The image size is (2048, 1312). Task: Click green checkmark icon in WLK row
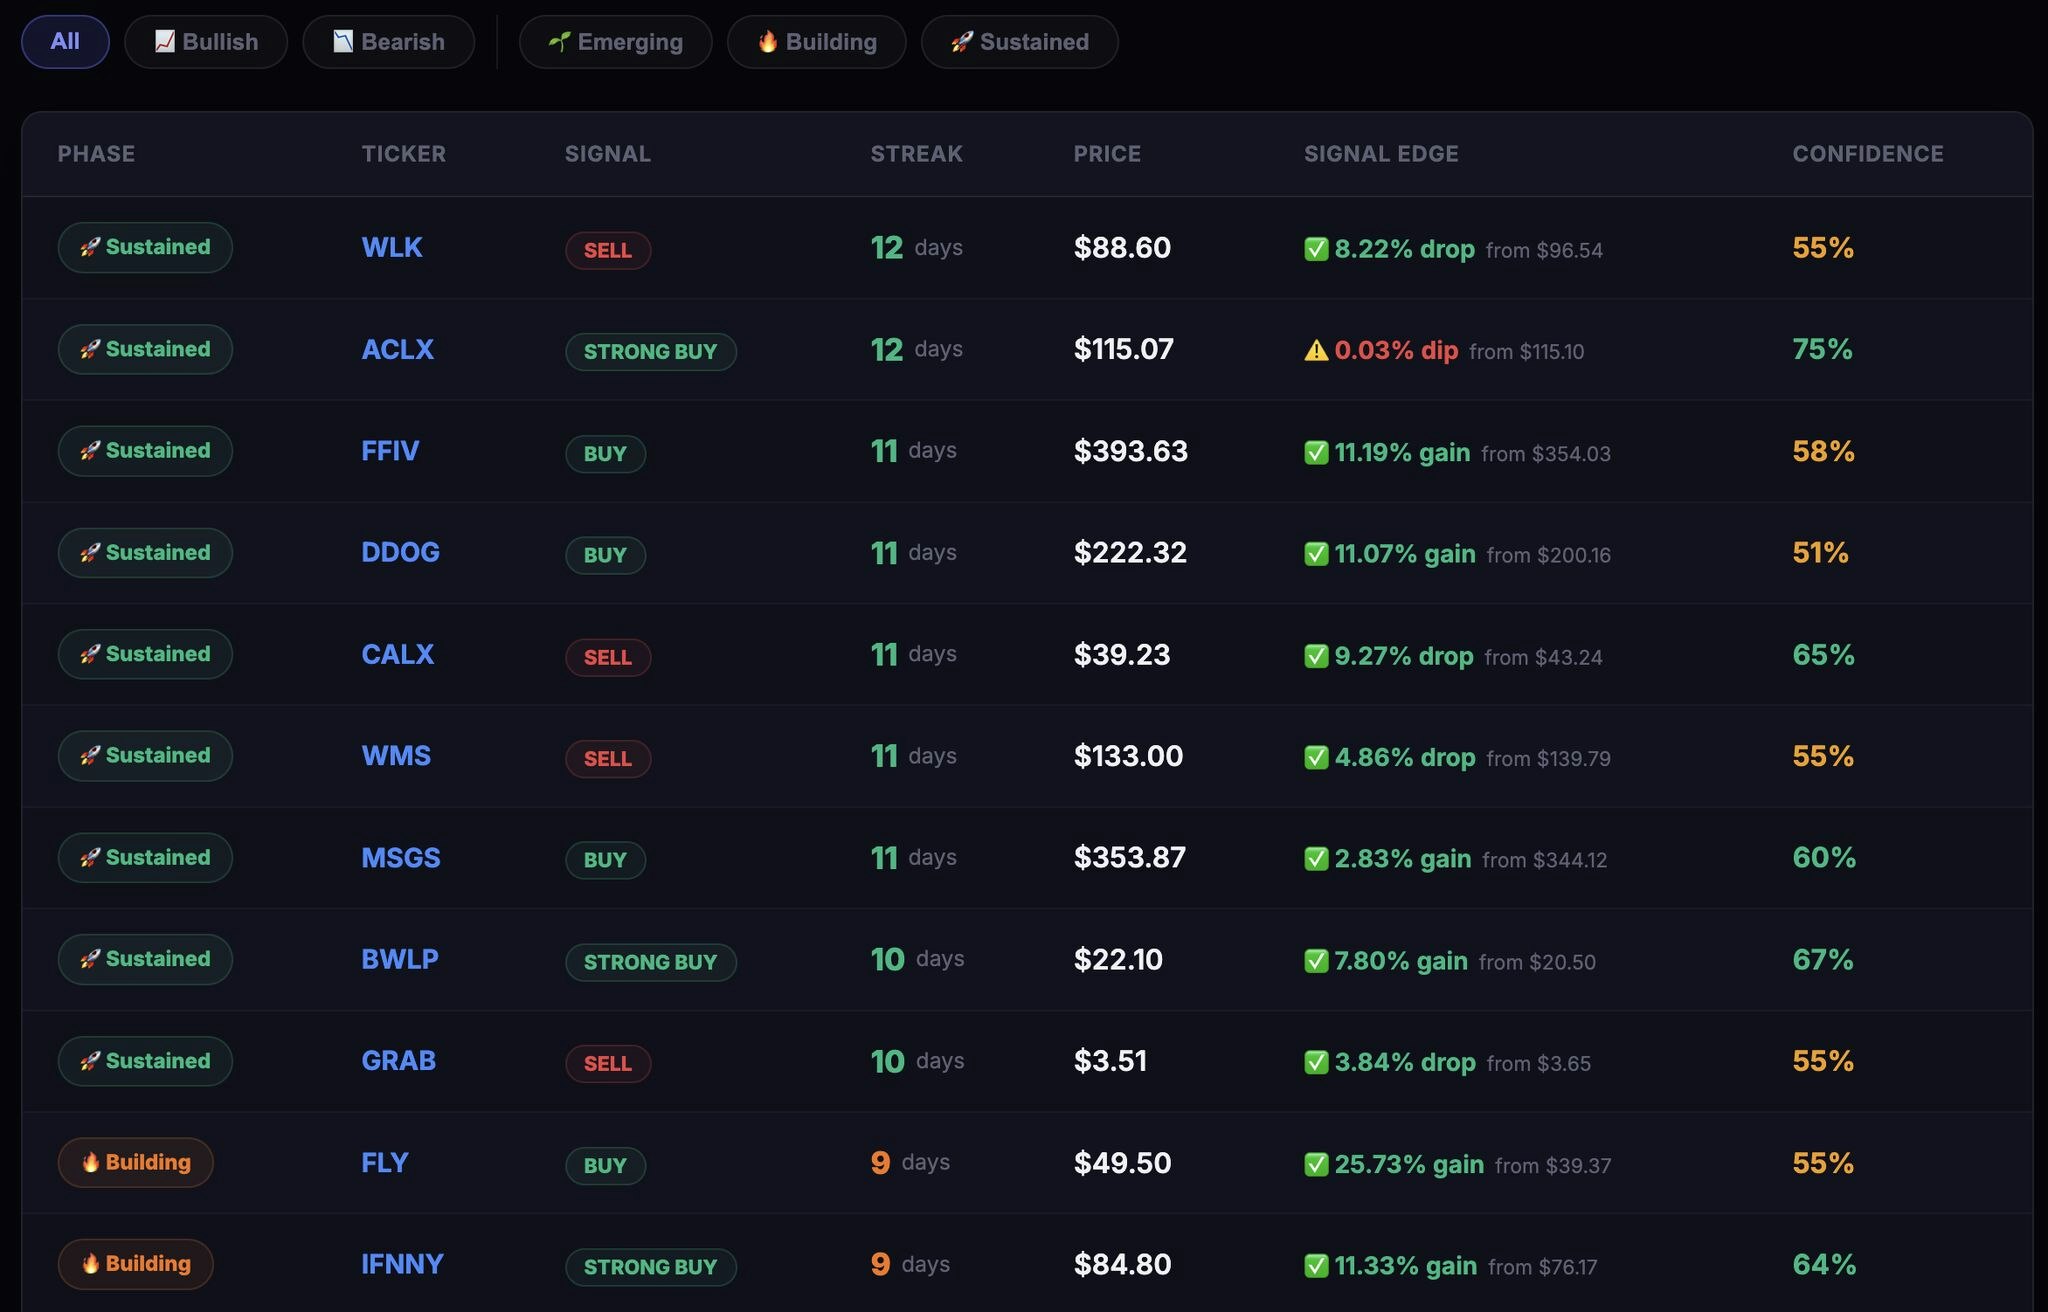tap(1316, 249)
